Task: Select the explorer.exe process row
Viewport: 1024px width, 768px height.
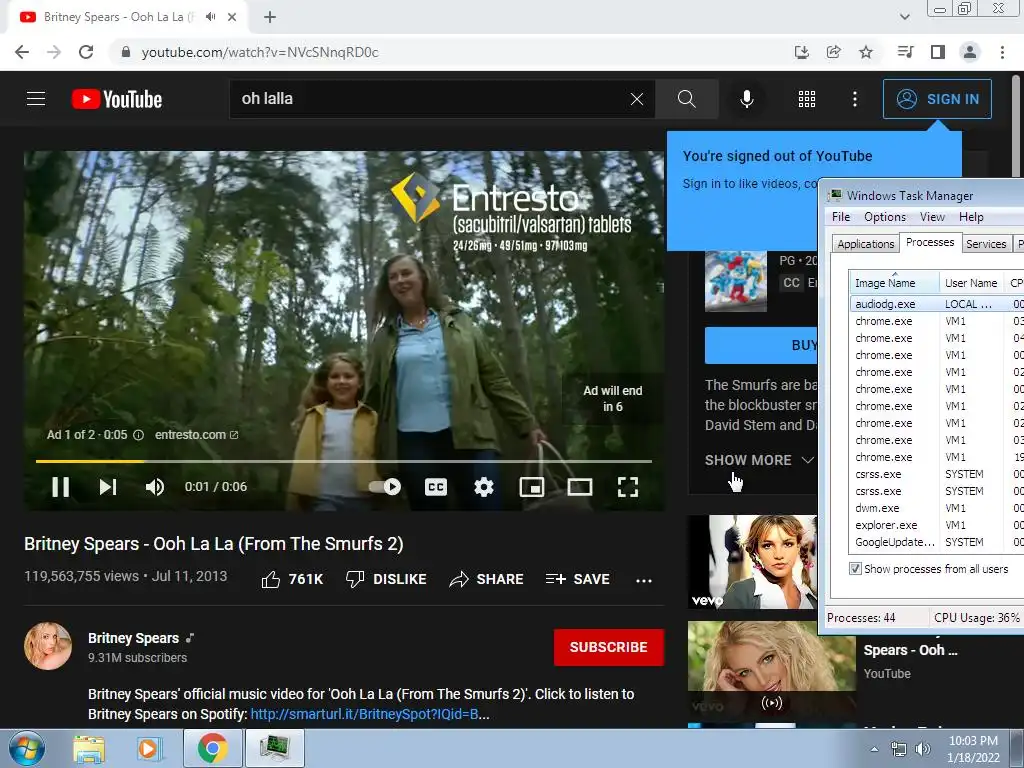Action: 936,525
